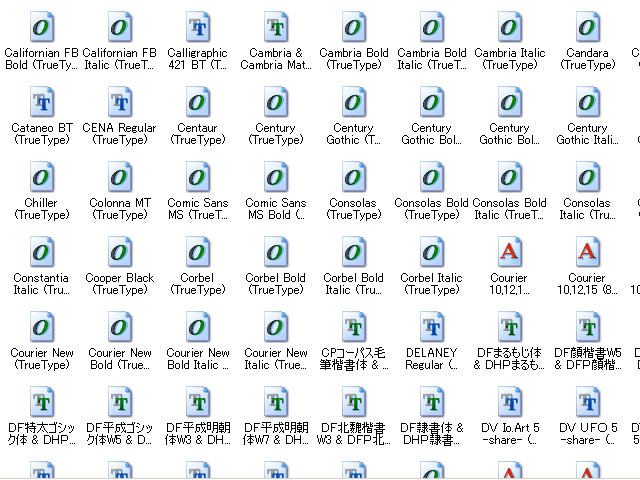
Task: Select the Cataneo BT font icon
Action: pos(42,102)
